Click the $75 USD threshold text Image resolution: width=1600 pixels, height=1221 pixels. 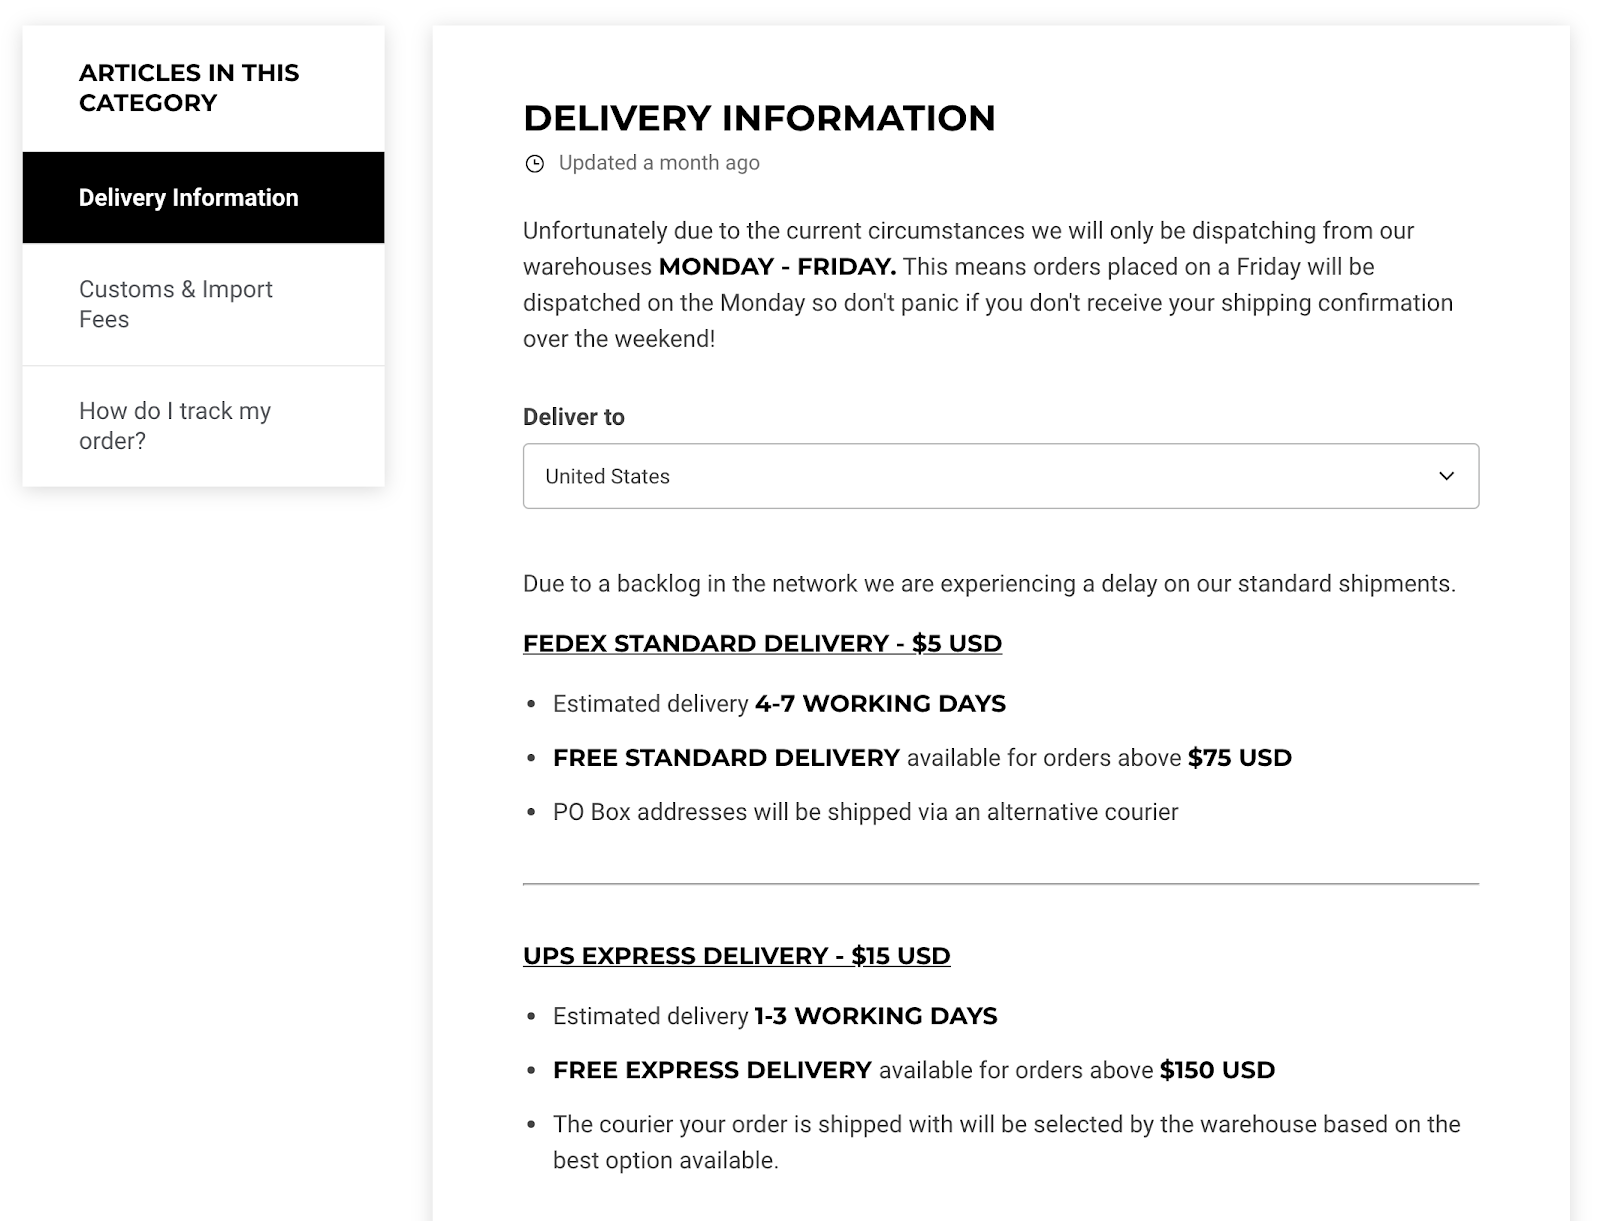1239,758
